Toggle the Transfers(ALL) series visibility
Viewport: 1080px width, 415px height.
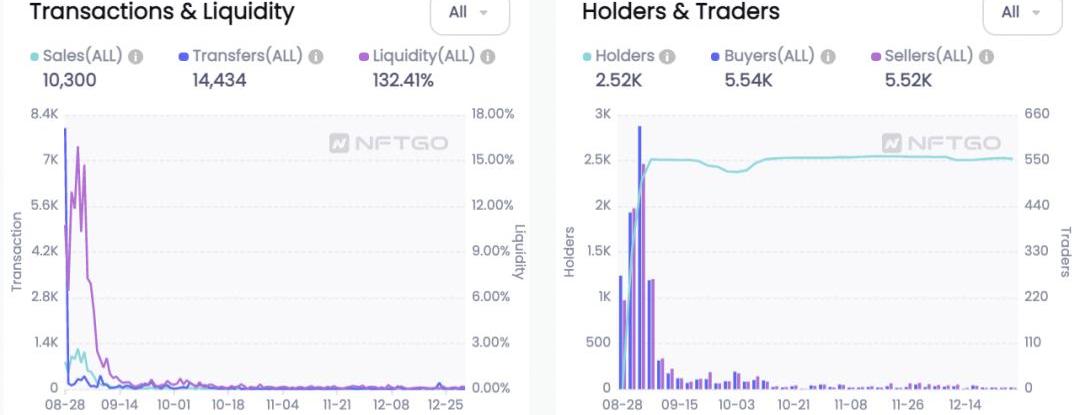[248, 57]
